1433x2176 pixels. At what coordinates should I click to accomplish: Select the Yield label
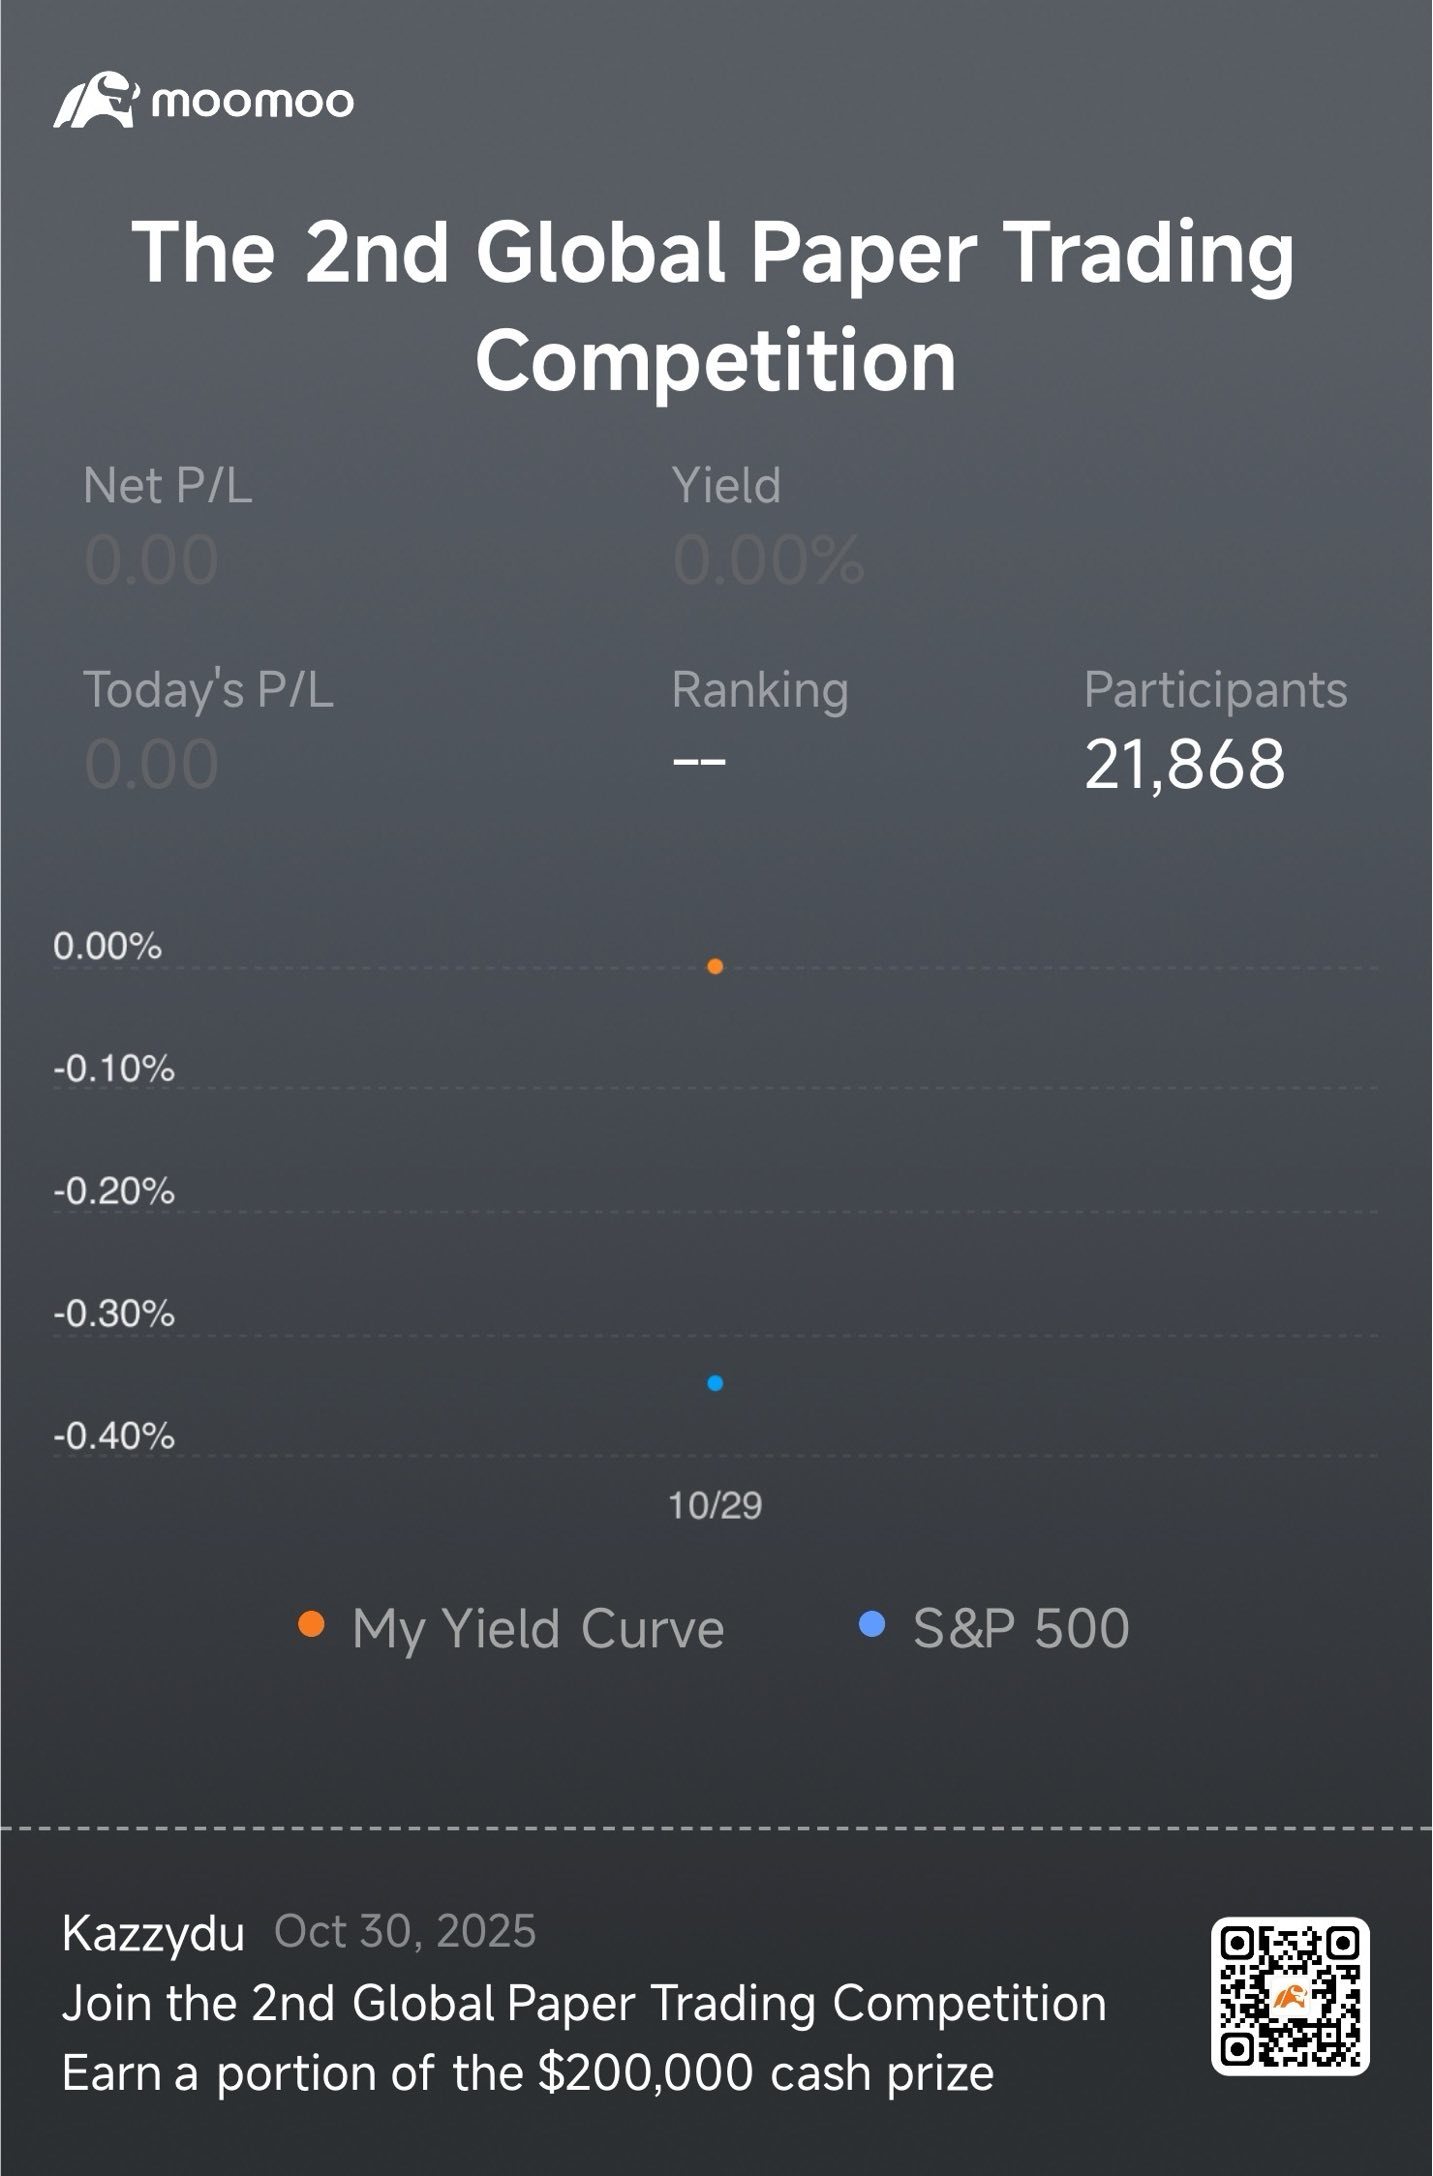(x=726, y=486)
